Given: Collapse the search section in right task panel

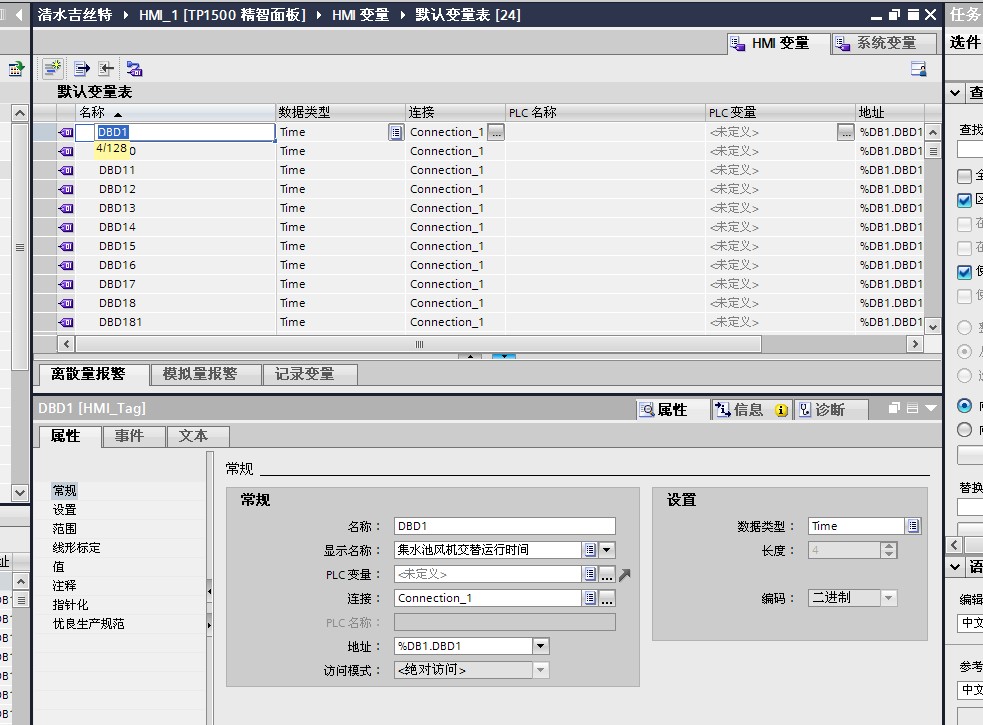Looking at the screenshot, I should (x=955, y=93).
